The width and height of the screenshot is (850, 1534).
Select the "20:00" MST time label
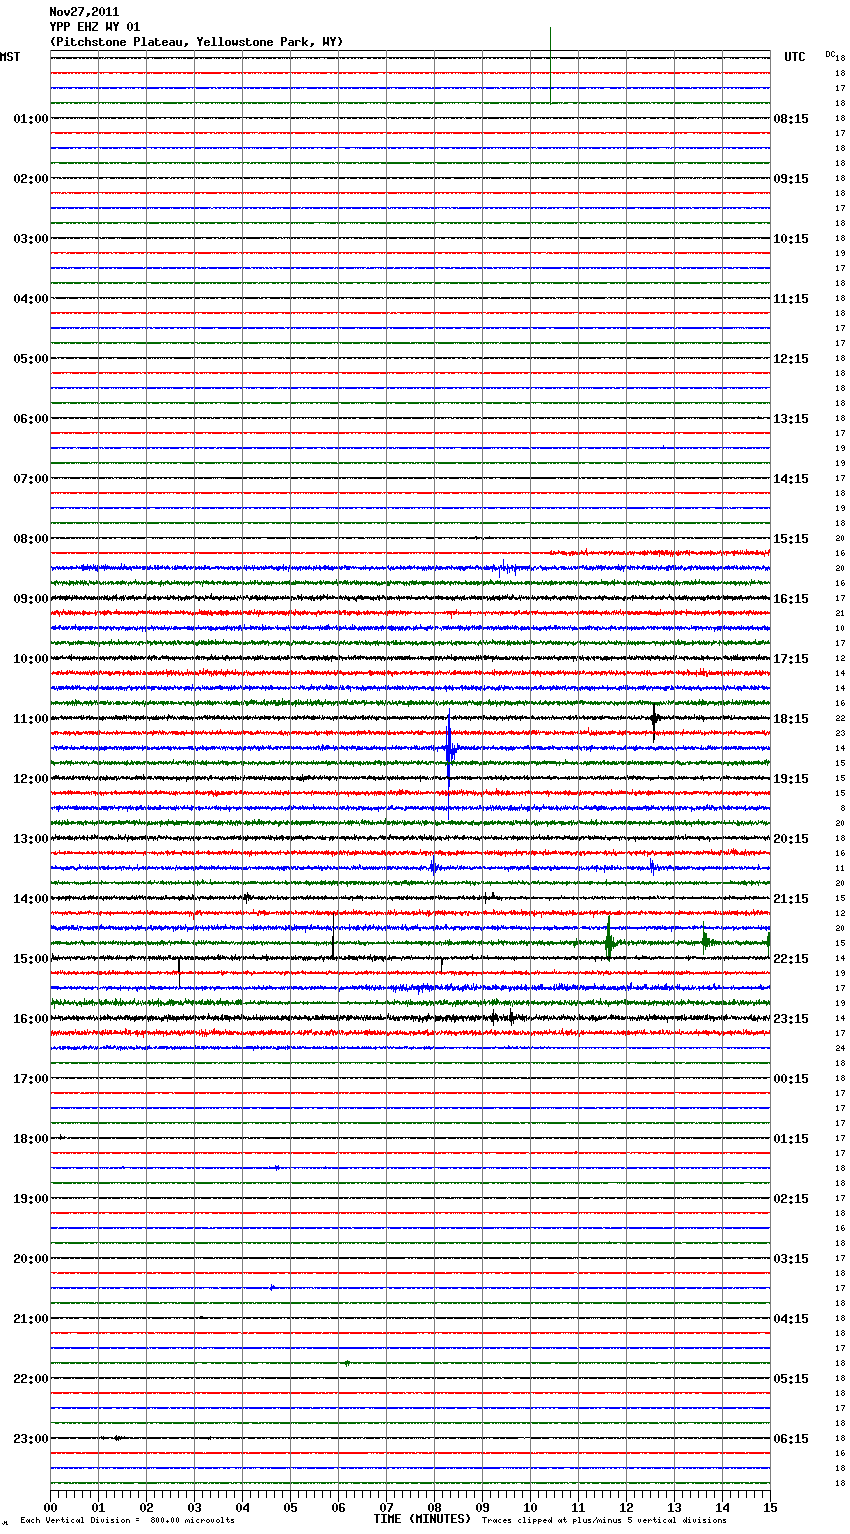point(30,1259)
